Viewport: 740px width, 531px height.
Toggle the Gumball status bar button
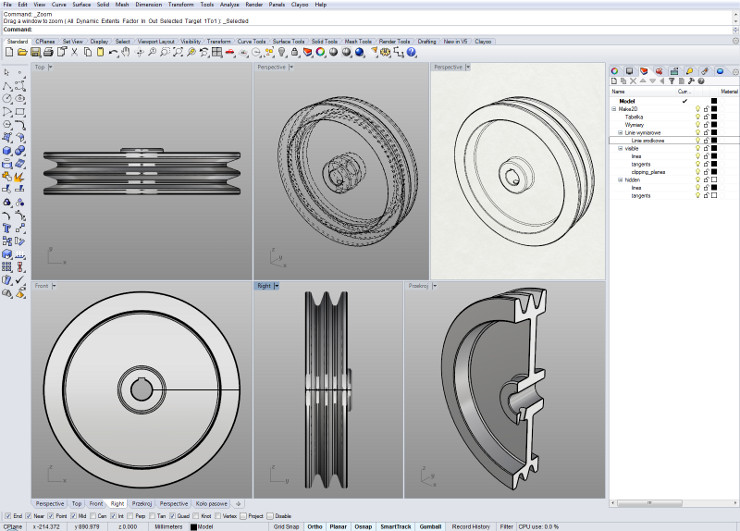pyautogui.click(x=430, y=527)
